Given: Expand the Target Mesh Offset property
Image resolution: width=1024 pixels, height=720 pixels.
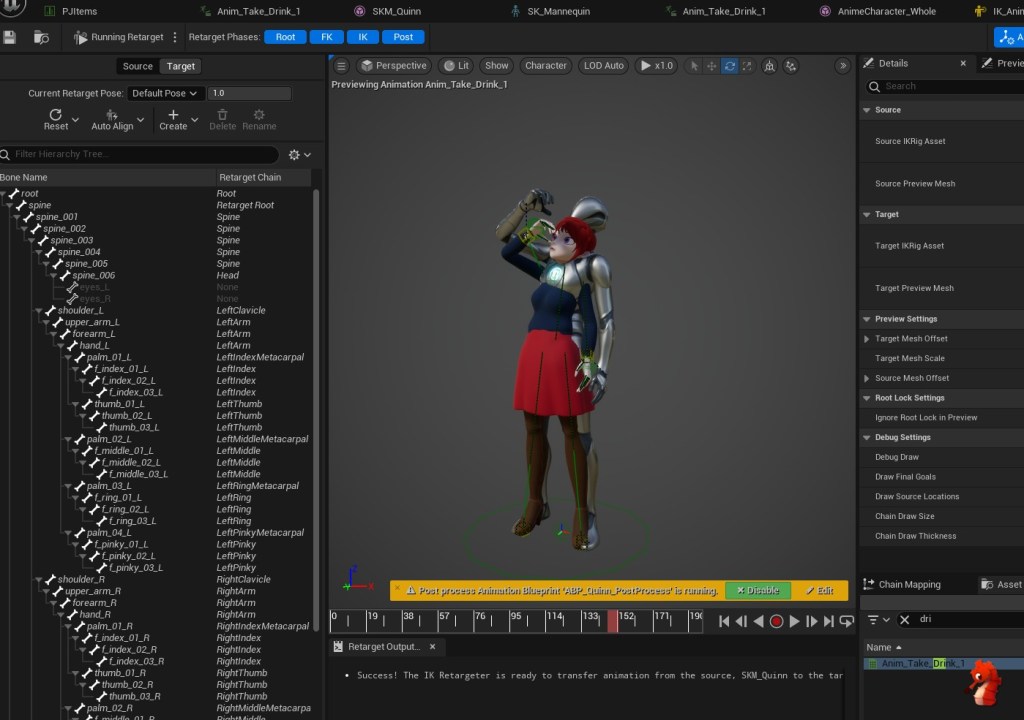Looking at the screenshot, I should pyautogui.click(x=867, y=339).
